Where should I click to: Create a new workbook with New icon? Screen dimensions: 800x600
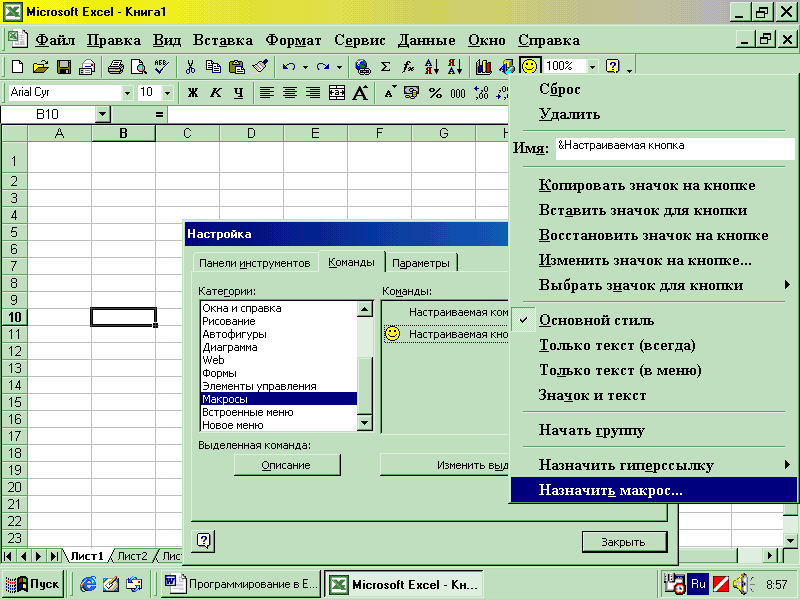17,66
